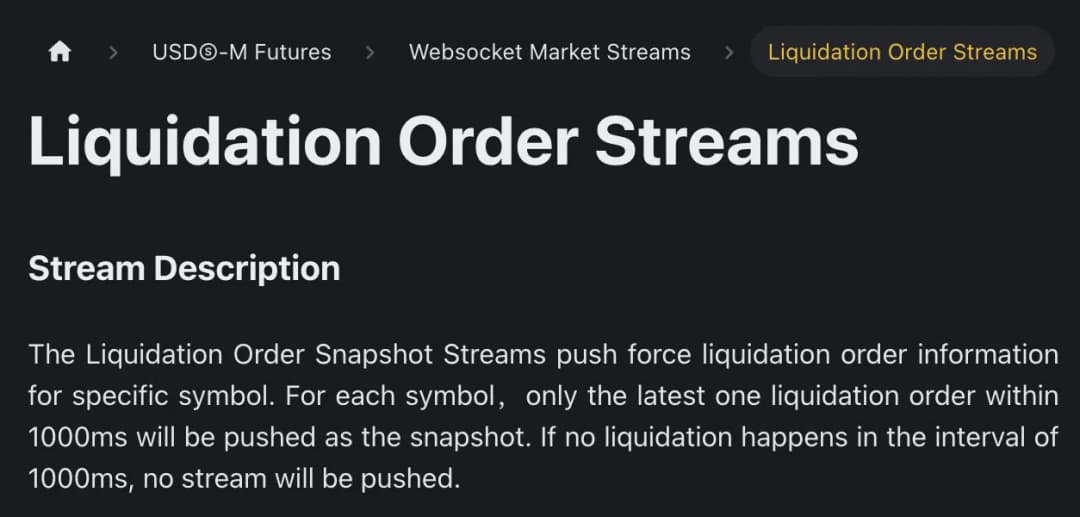Click word "Order" in the large page title
Screen dimensions: 1080x517
click(488, 142)
